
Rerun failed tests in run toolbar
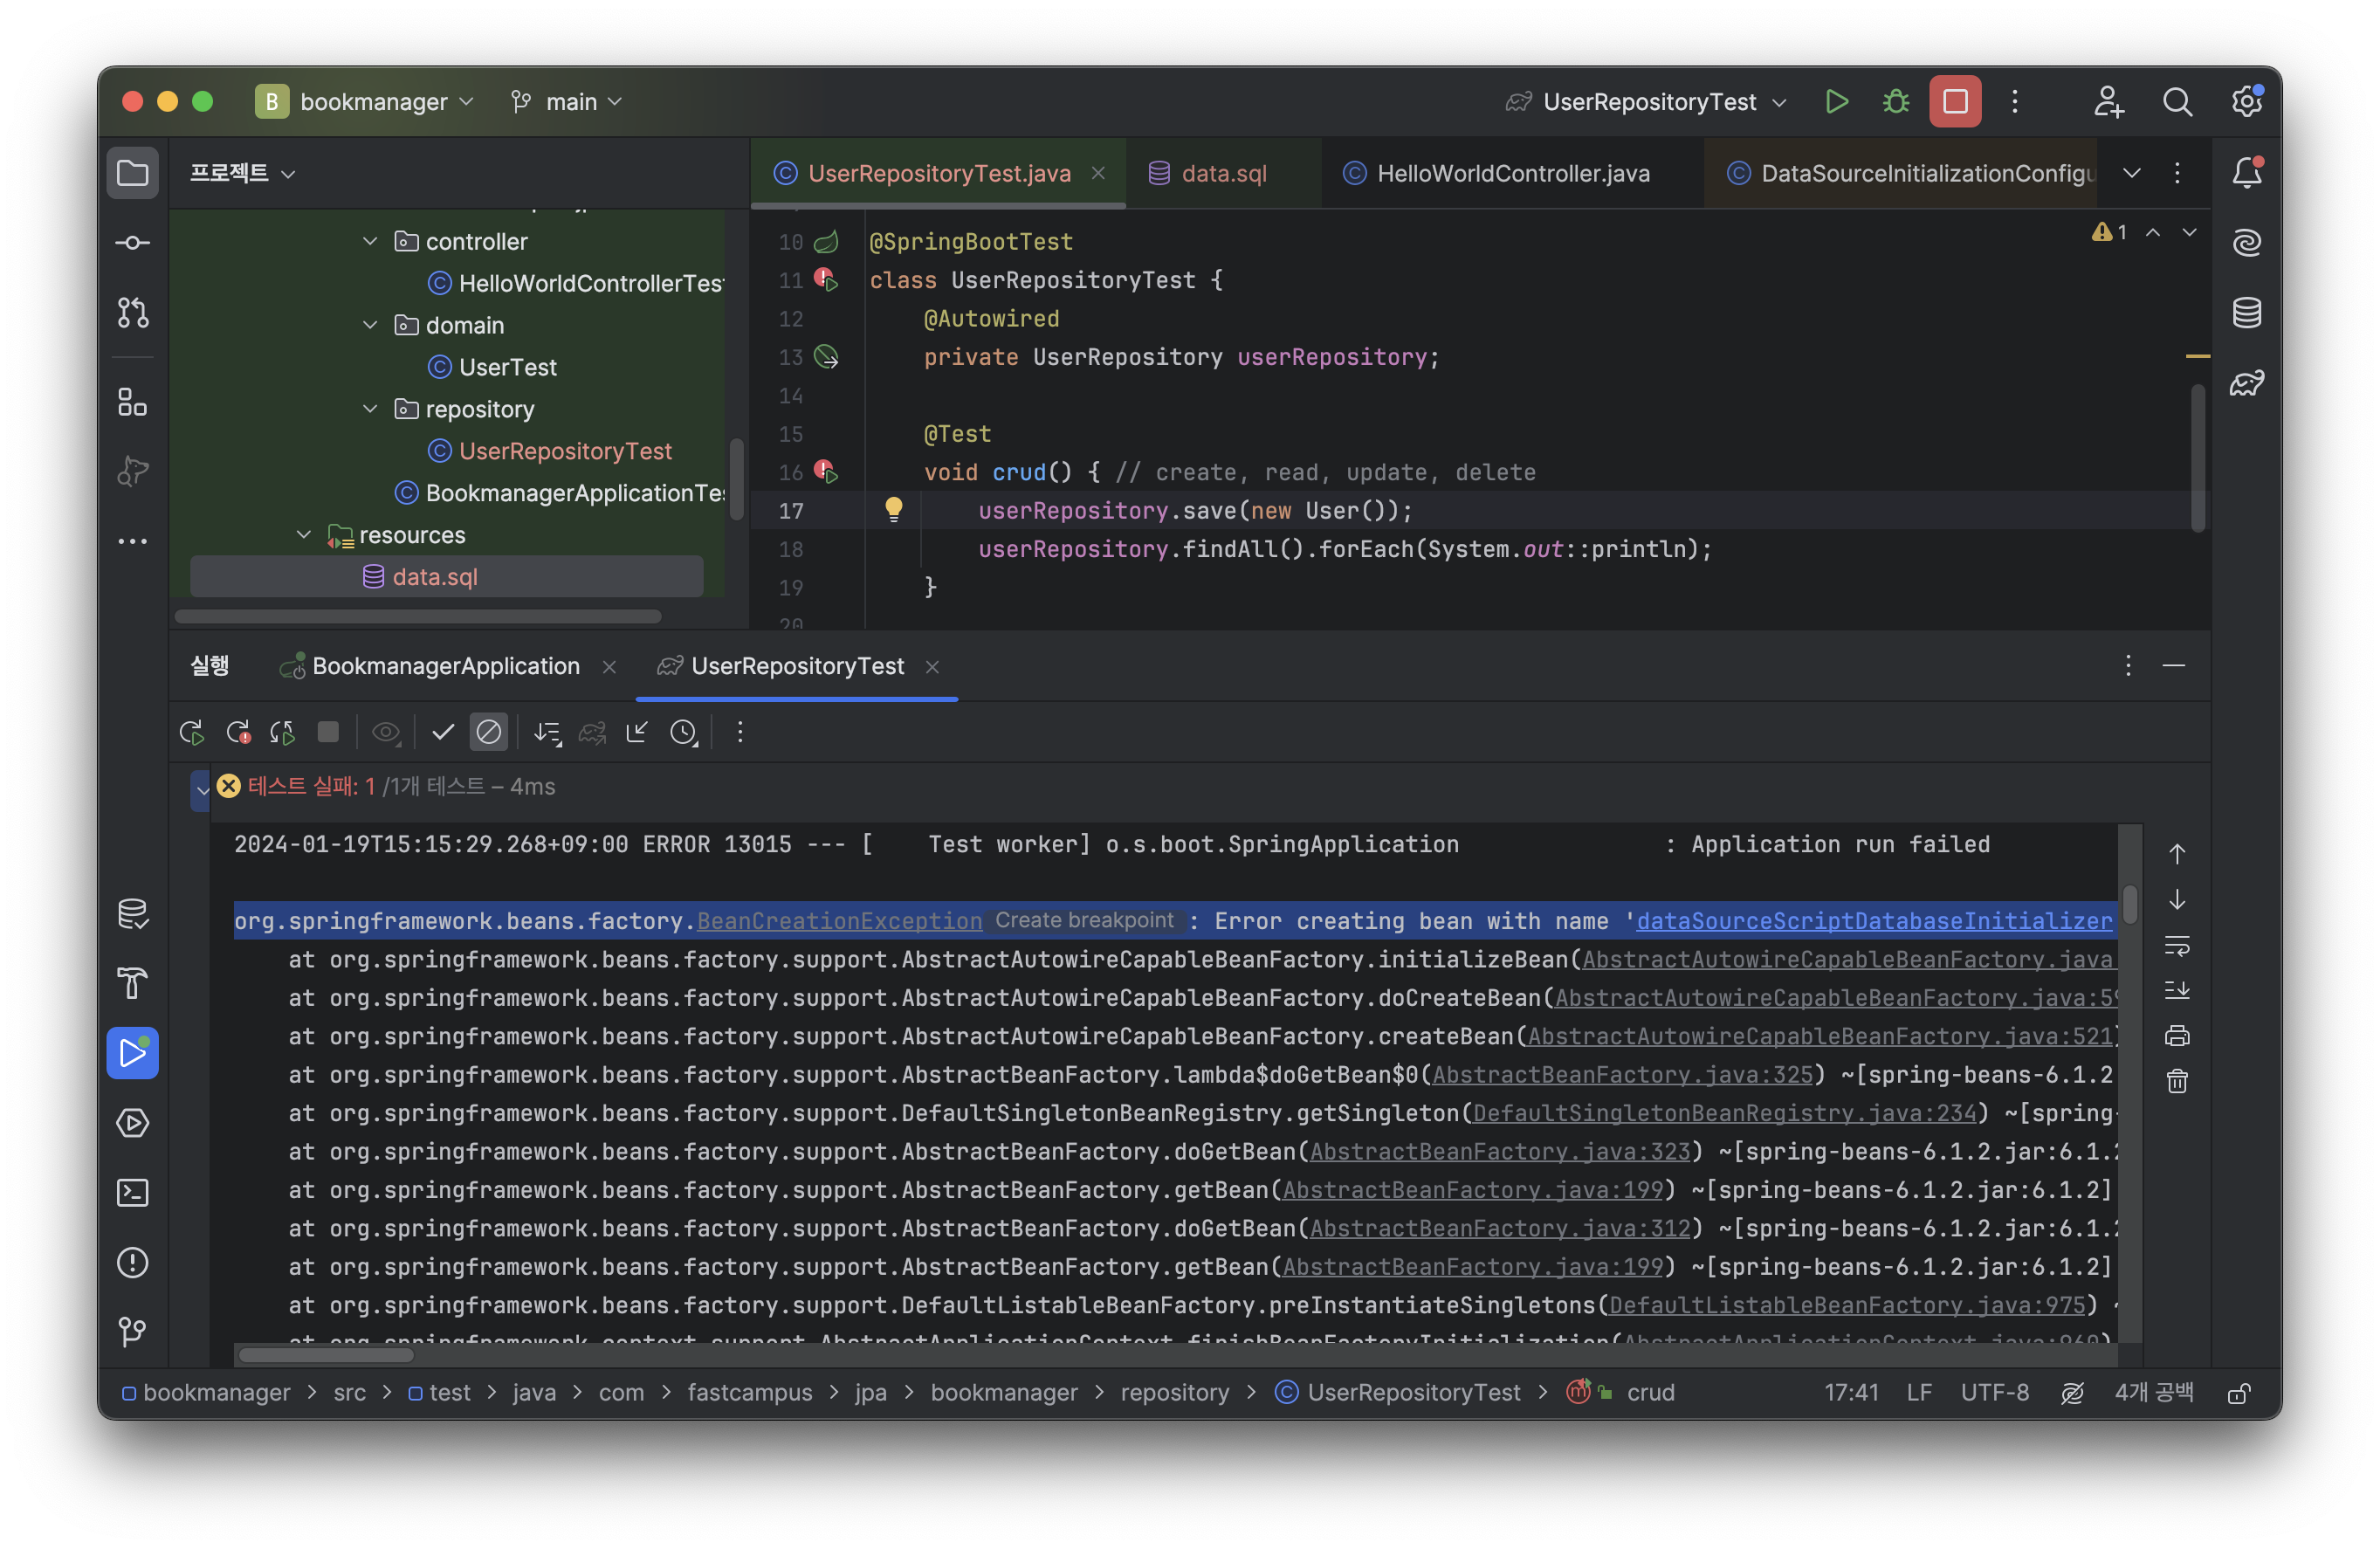238,732
